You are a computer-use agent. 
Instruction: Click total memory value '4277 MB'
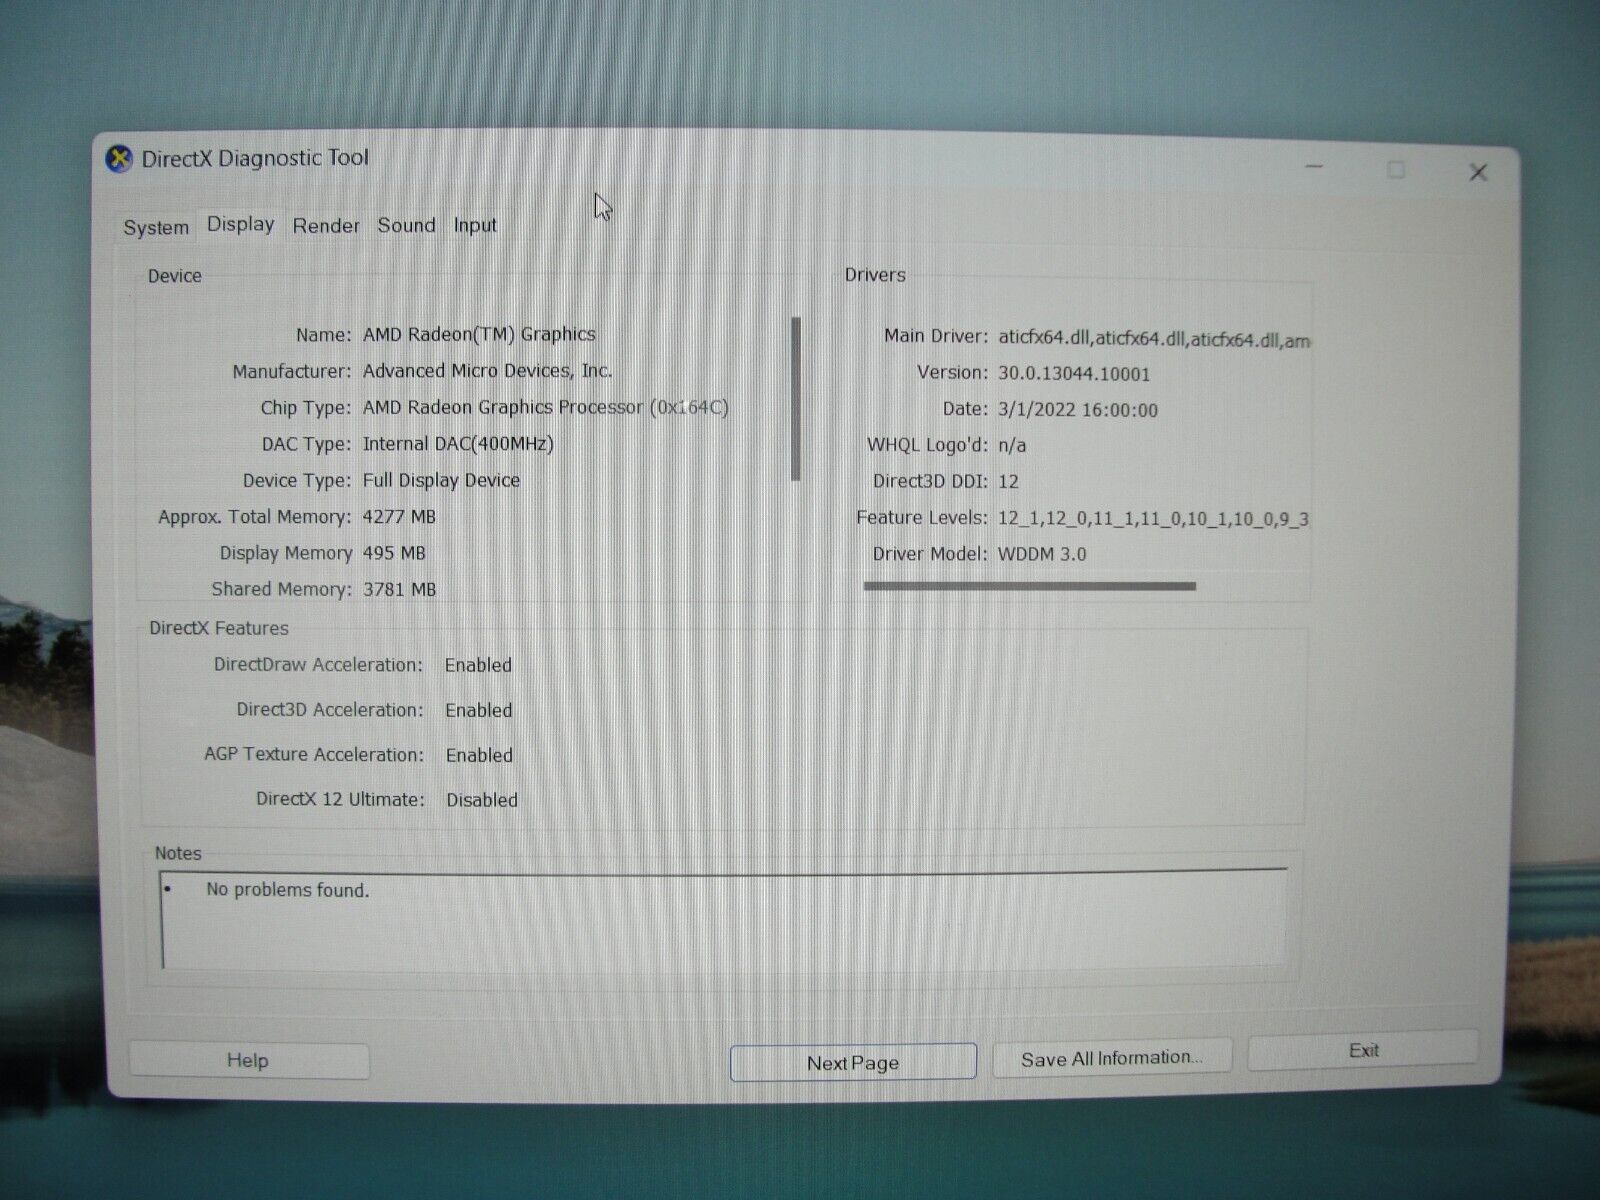(x=399, y=517)
